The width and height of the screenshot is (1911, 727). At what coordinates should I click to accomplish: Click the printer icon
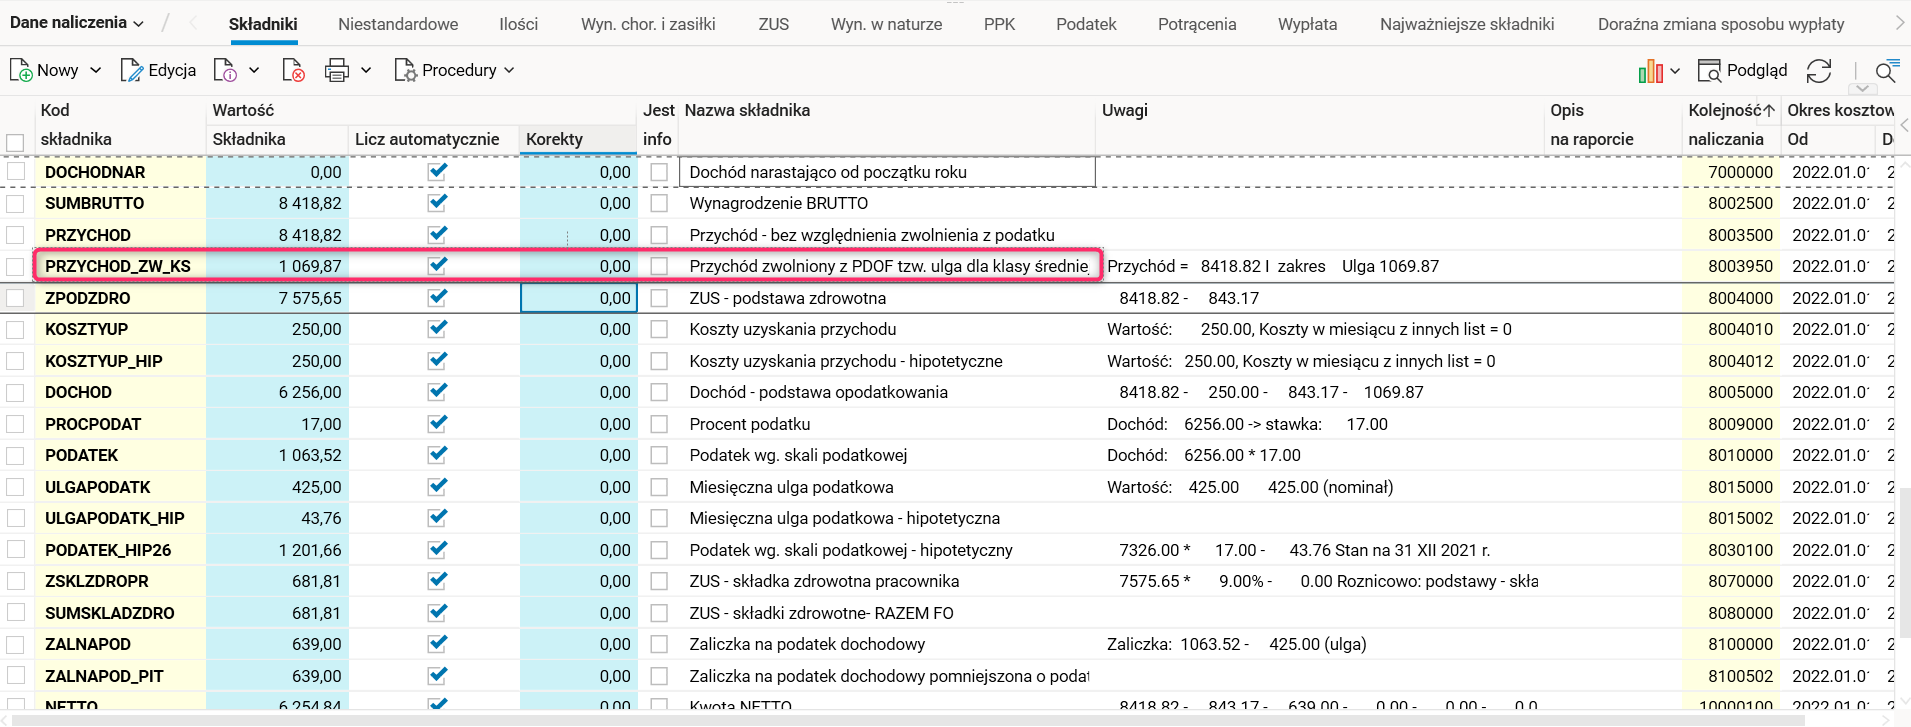pyautogui.click(x=337, y=70)
